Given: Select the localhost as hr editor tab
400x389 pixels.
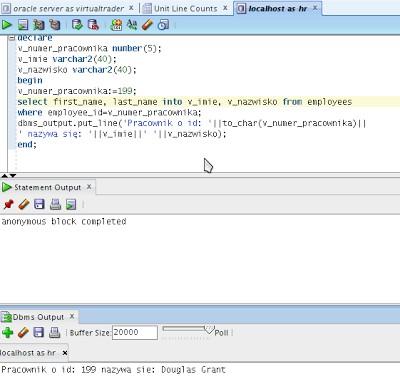Looking at the screenshot, I should click(x=277, y=9).
